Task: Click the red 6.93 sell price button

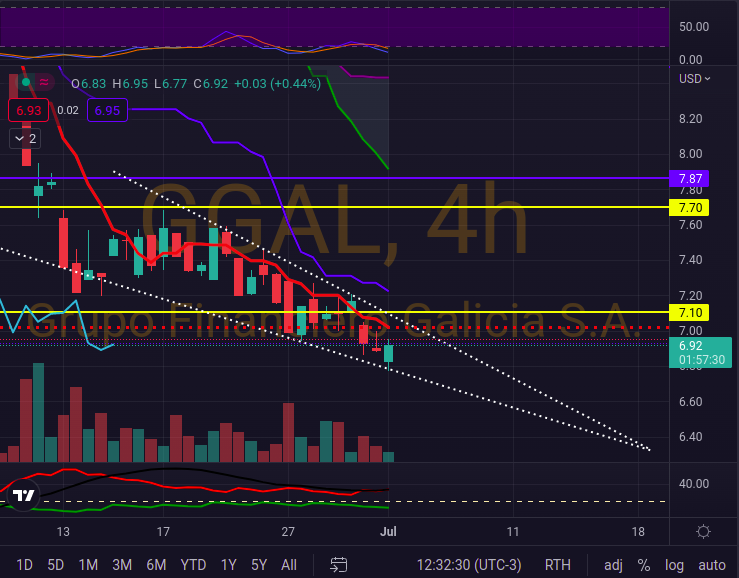Action: pos(28,110)
